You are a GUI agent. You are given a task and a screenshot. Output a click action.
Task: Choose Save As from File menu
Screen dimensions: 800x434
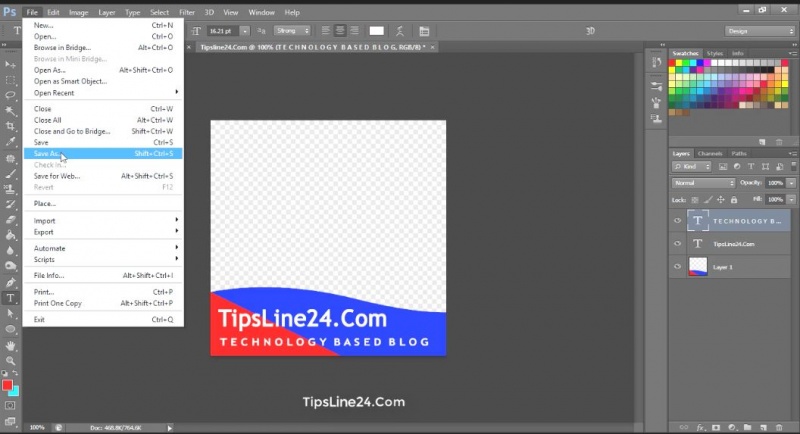(x=103, y=154)
